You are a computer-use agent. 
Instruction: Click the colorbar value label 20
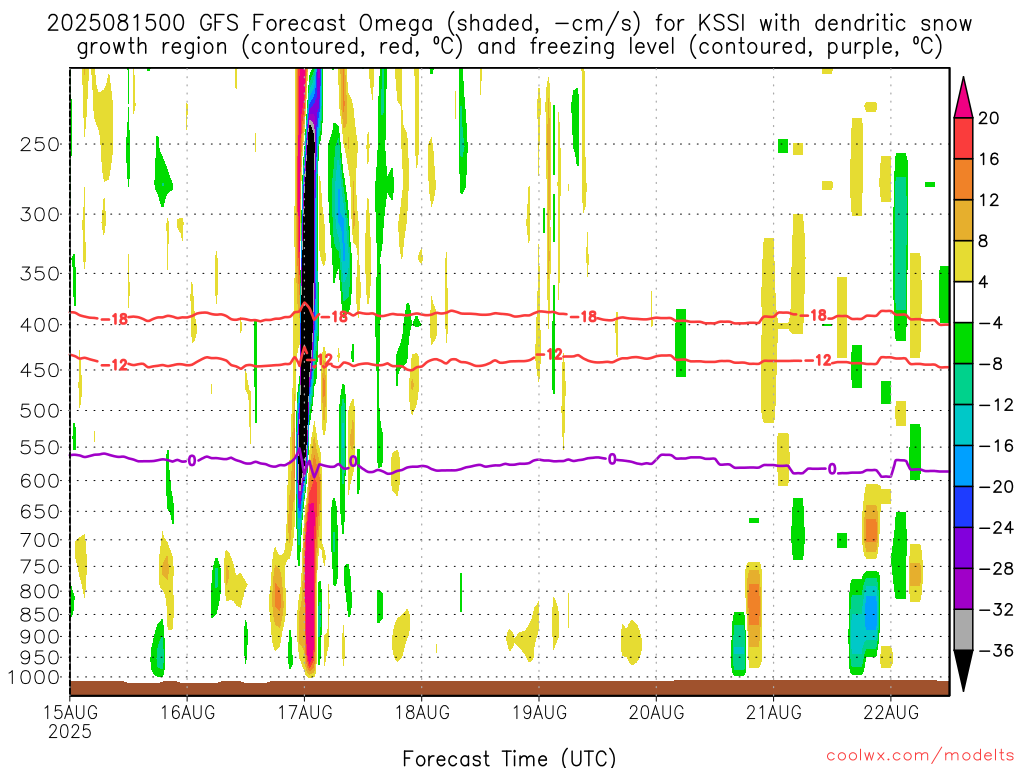pos(989,118)
